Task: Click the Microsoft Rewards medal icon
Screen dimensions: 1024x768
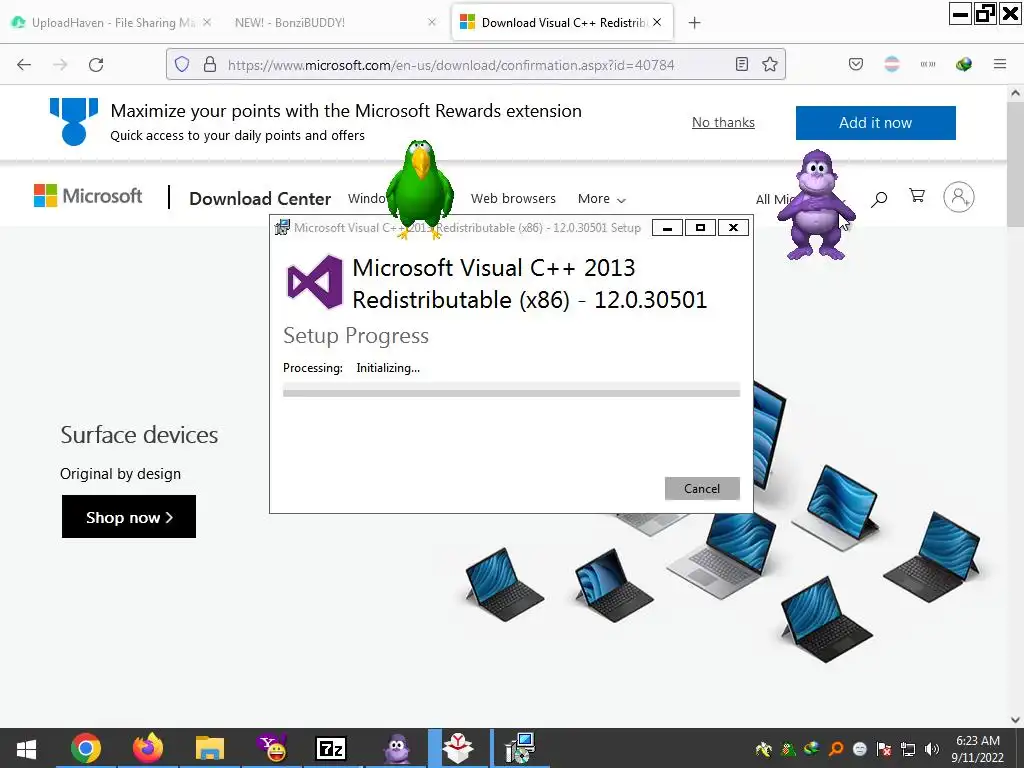Action: (x=74, y=121)
